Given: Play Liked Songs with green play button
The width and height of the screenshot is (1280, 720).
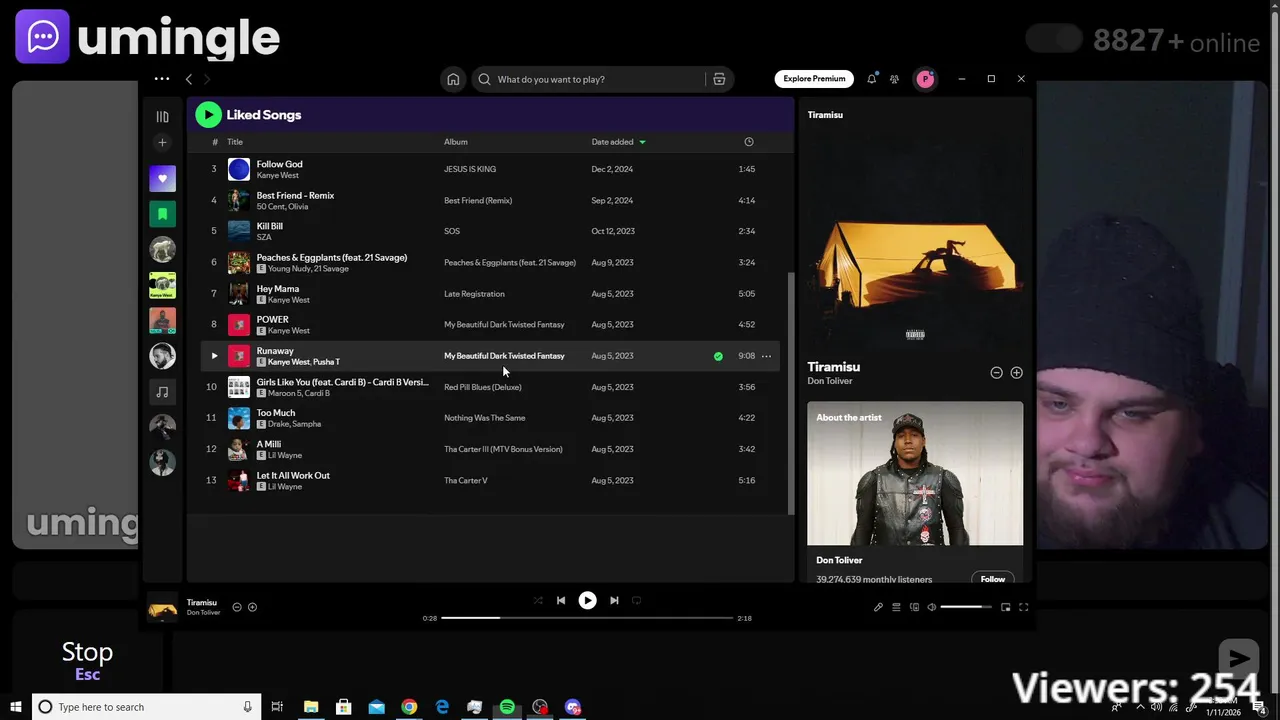Looking at the screenshot, I should [x=208, y=115].
